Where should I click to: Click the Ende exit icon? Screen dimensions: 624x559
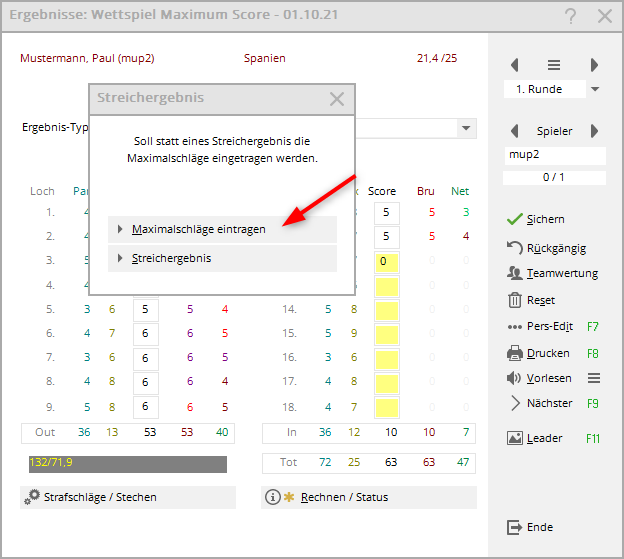click(514, 528)
